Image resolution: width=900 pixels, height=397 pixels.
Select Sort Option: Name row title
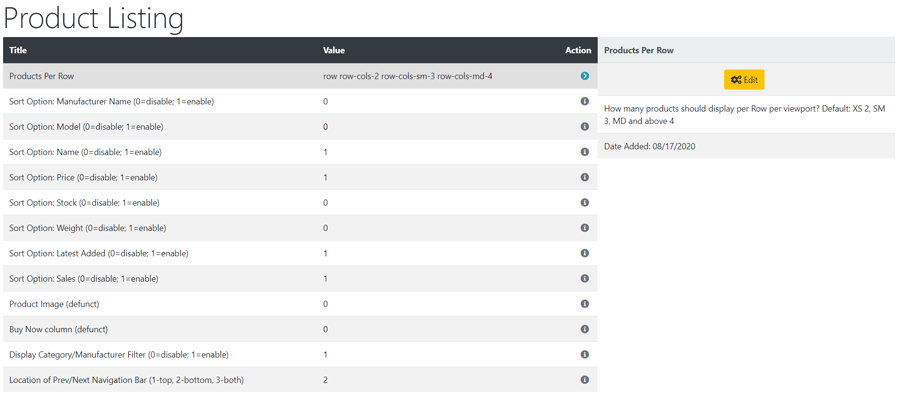click(x=86, y=152)
